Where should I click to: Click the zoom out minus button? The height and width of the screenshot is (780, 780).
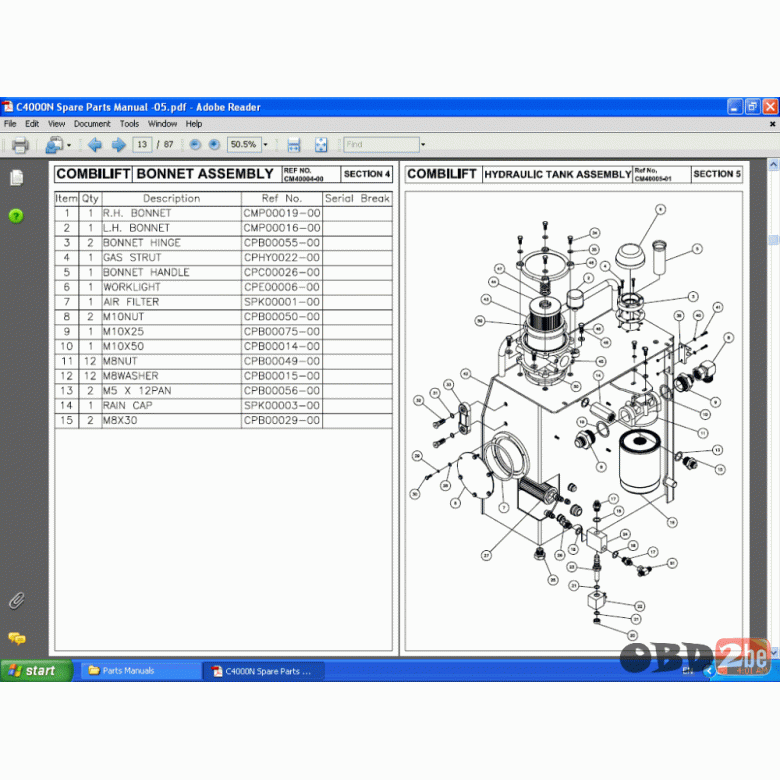(195, 145)
